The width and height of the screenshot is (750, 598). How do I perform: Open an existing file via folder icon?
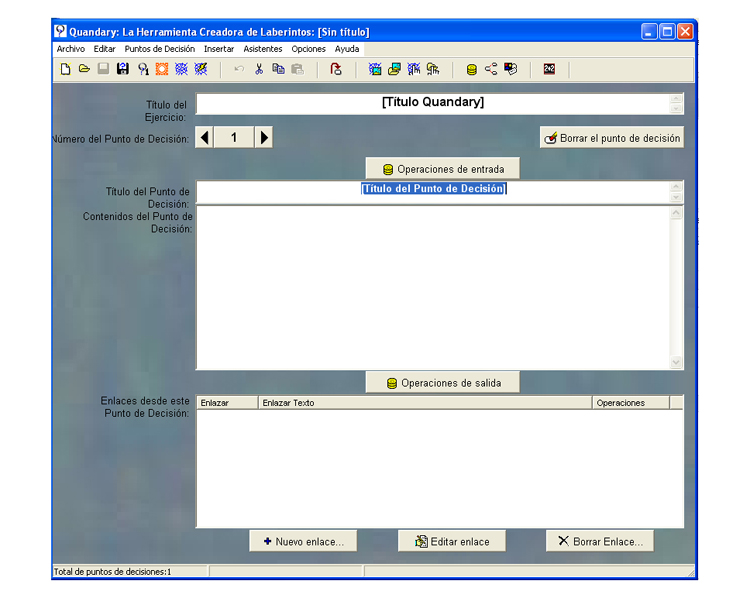pos(84,69)
